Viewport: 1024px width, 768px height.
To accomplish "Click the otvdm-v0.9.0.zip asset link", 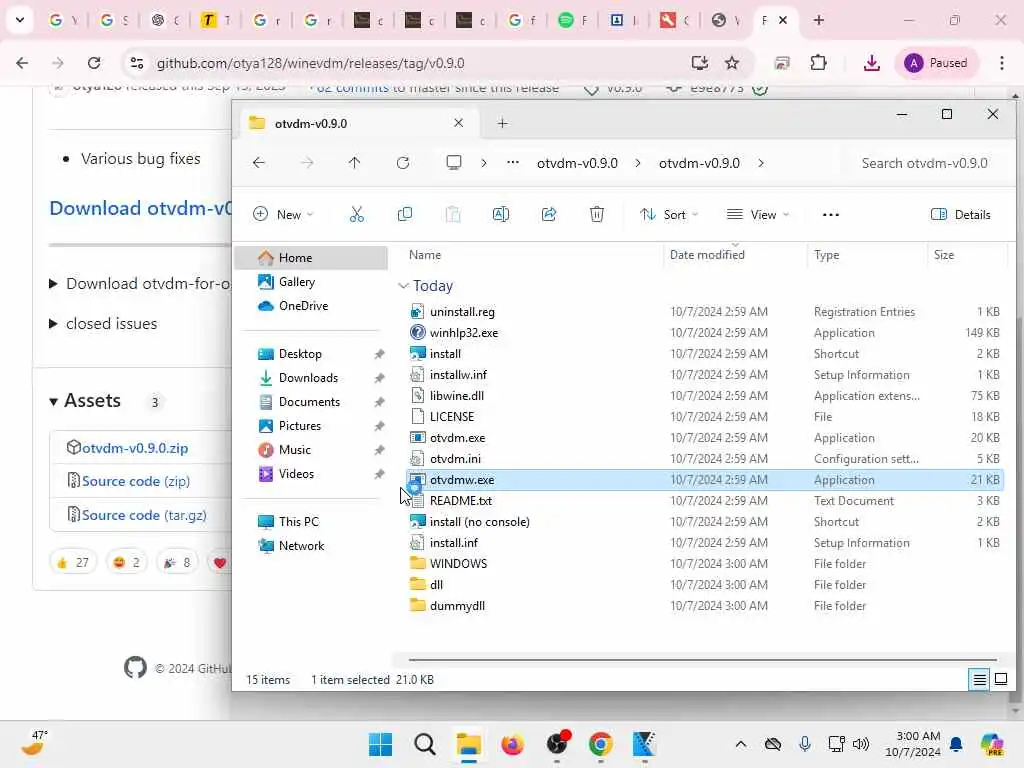I will coord(135,448).
